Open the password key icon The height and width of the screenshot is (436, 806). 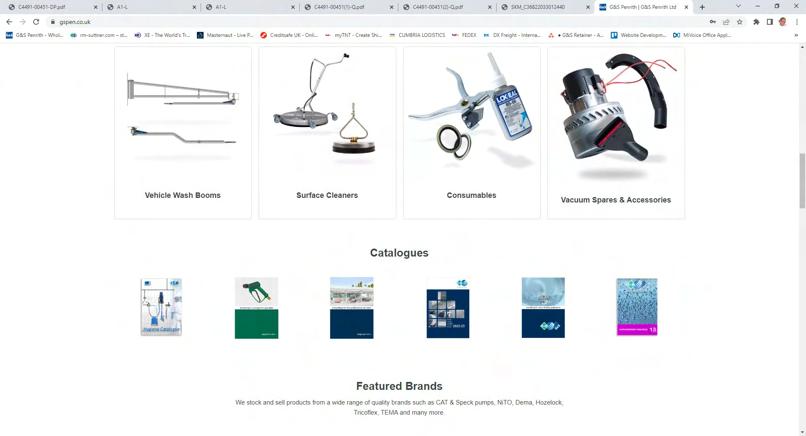pyautogui.click(x=712, y=22)
